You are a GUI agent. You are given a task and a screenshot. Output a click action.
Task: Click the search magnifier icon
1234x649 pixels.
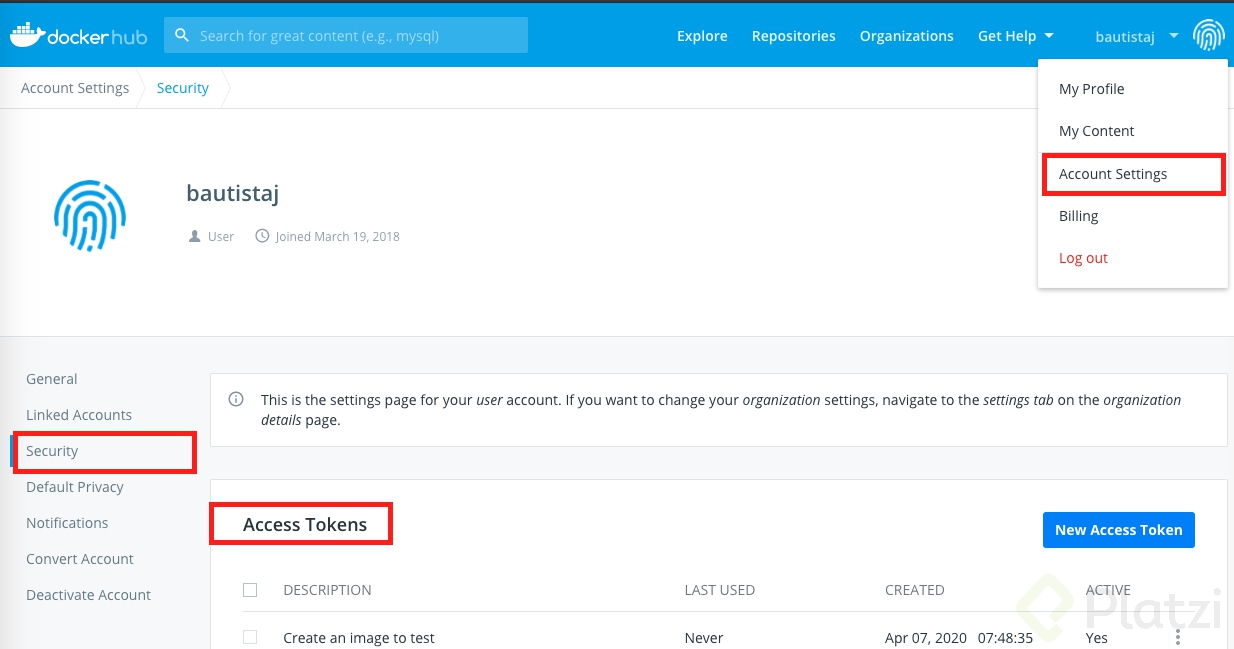click(182, 34)
